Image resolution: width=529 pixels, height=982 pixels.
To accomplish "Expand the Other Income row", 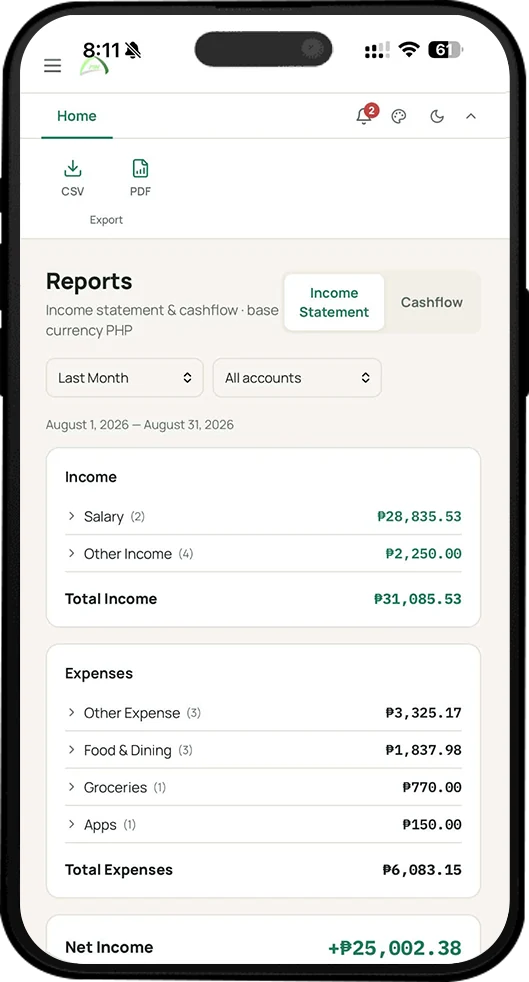I will pyautogui.click(x=263, y=554).
